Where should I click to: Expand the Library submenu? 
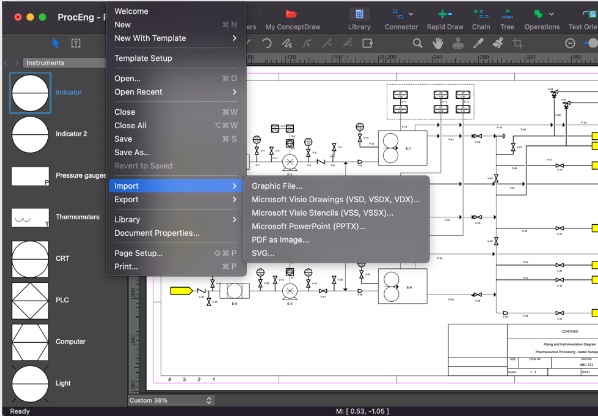tap(176, 220)
